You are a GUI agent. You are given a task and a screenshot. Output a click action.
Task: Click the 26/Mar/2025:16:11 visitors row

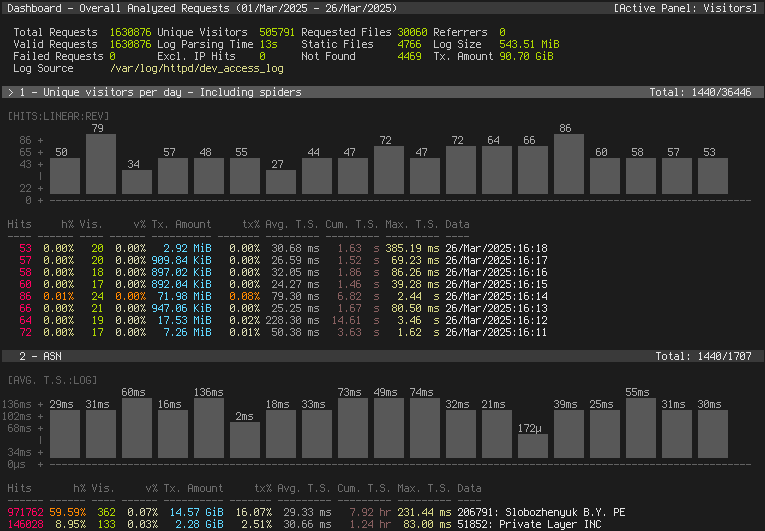[x=496, y=332]
